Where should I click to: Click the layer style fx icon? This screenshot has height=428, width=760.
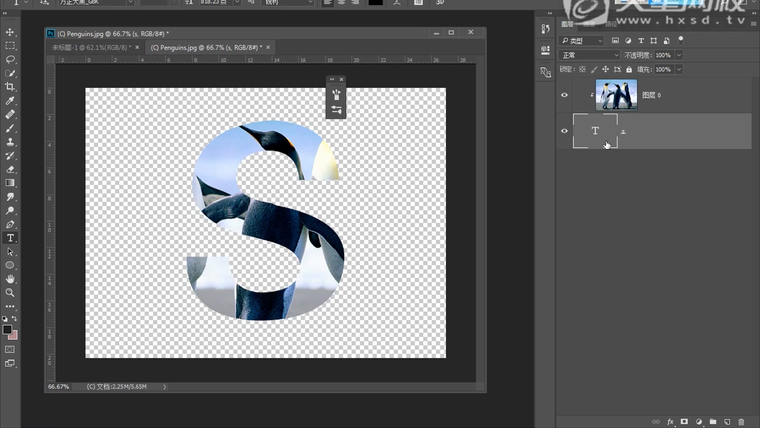pyautogui.click(x=671, y=422)
